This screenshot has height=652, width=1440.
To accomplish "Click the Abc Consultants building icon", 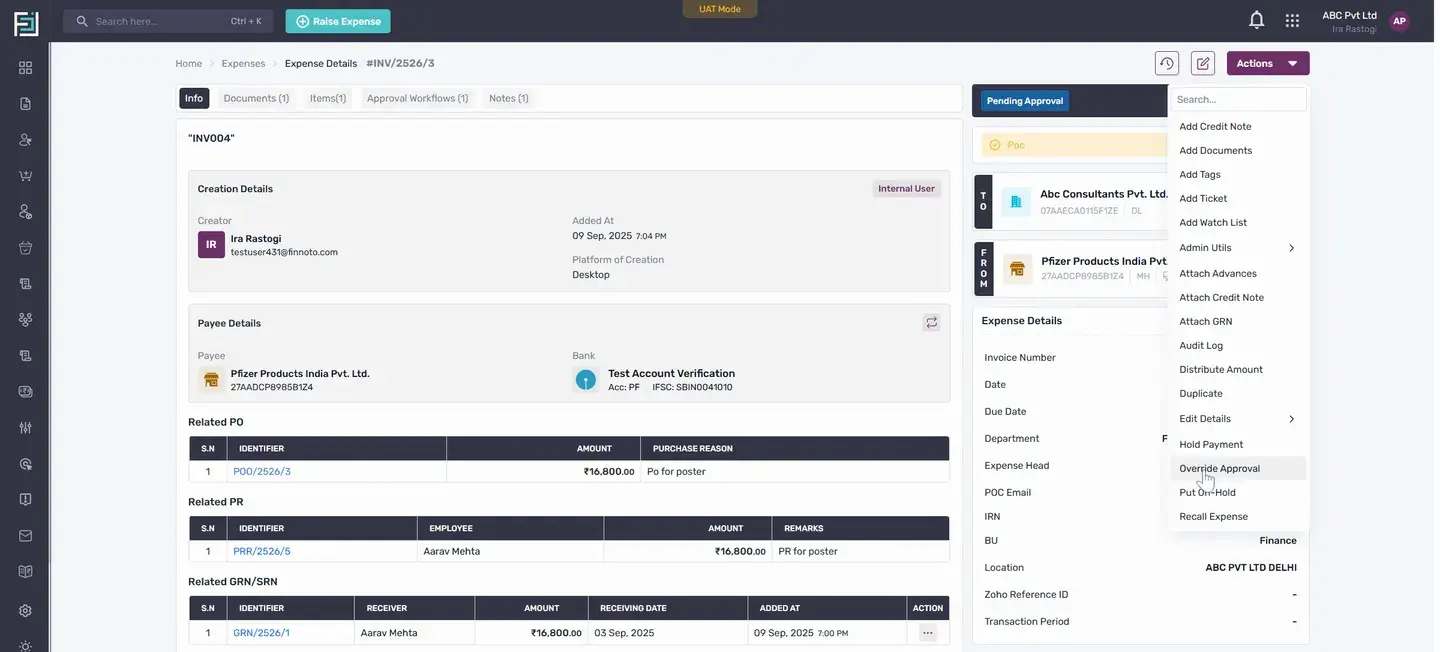I will [1016, 202].
